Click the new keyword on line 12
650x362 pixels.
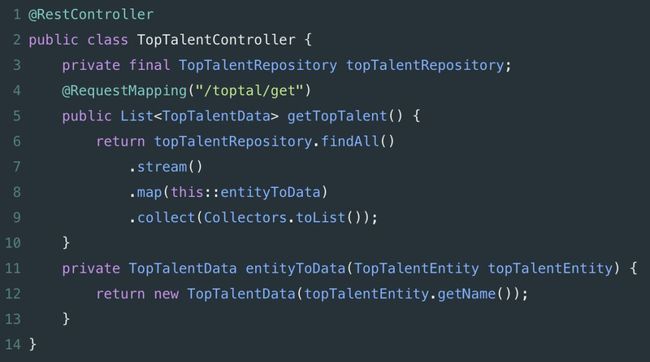point(166,294)
